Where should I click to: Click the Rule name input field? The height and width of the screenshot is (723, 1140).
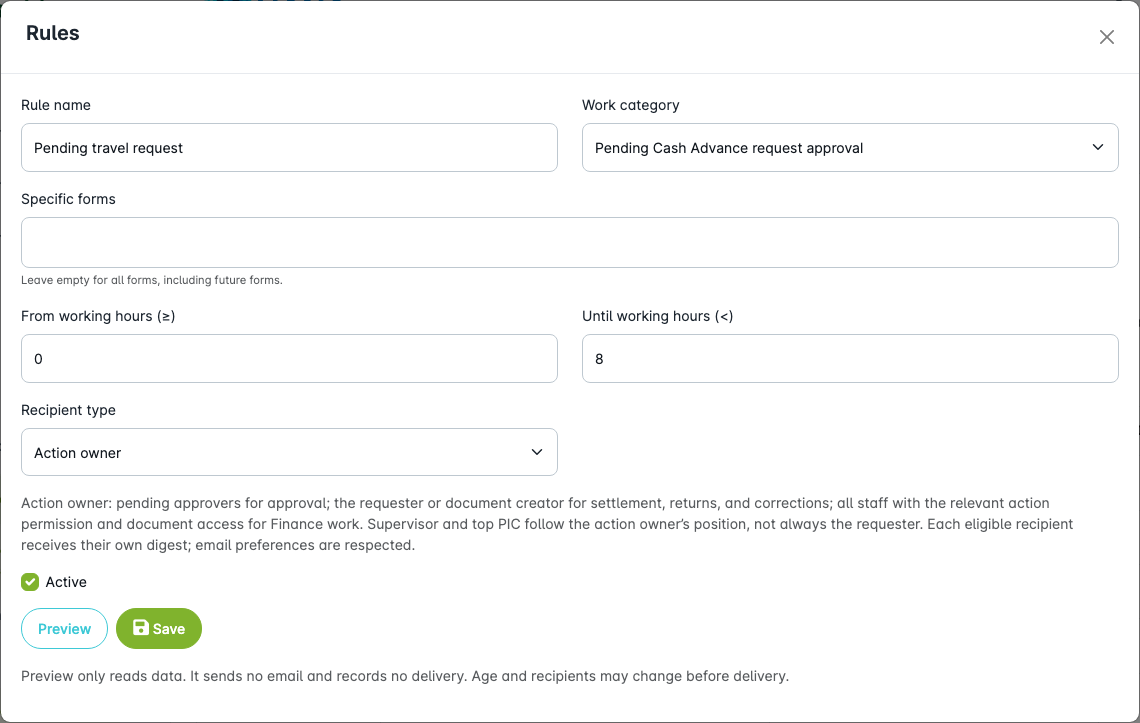click(289, 148)
